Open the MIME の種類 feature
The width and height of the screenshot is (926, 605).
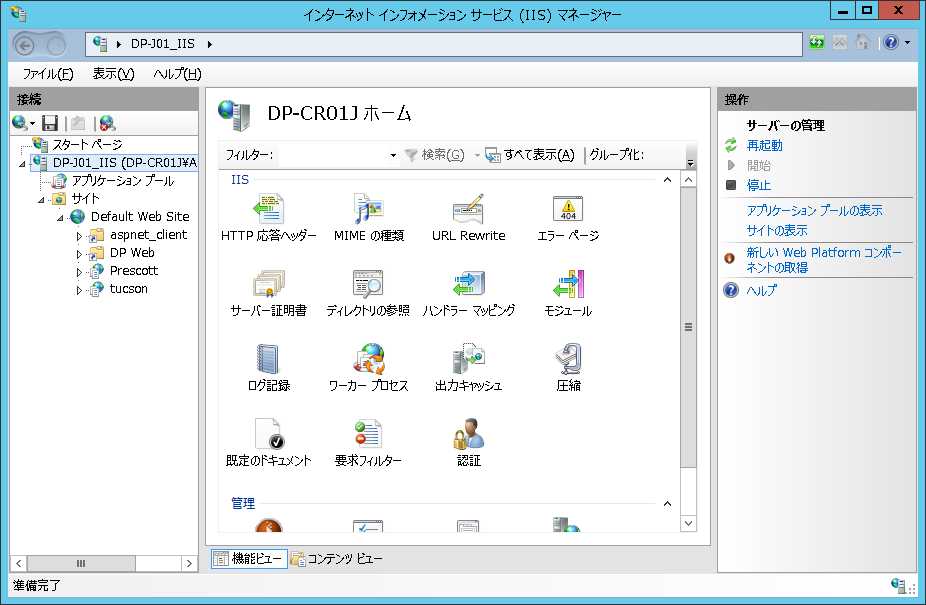pyautogui.click(x=369, y=217)
